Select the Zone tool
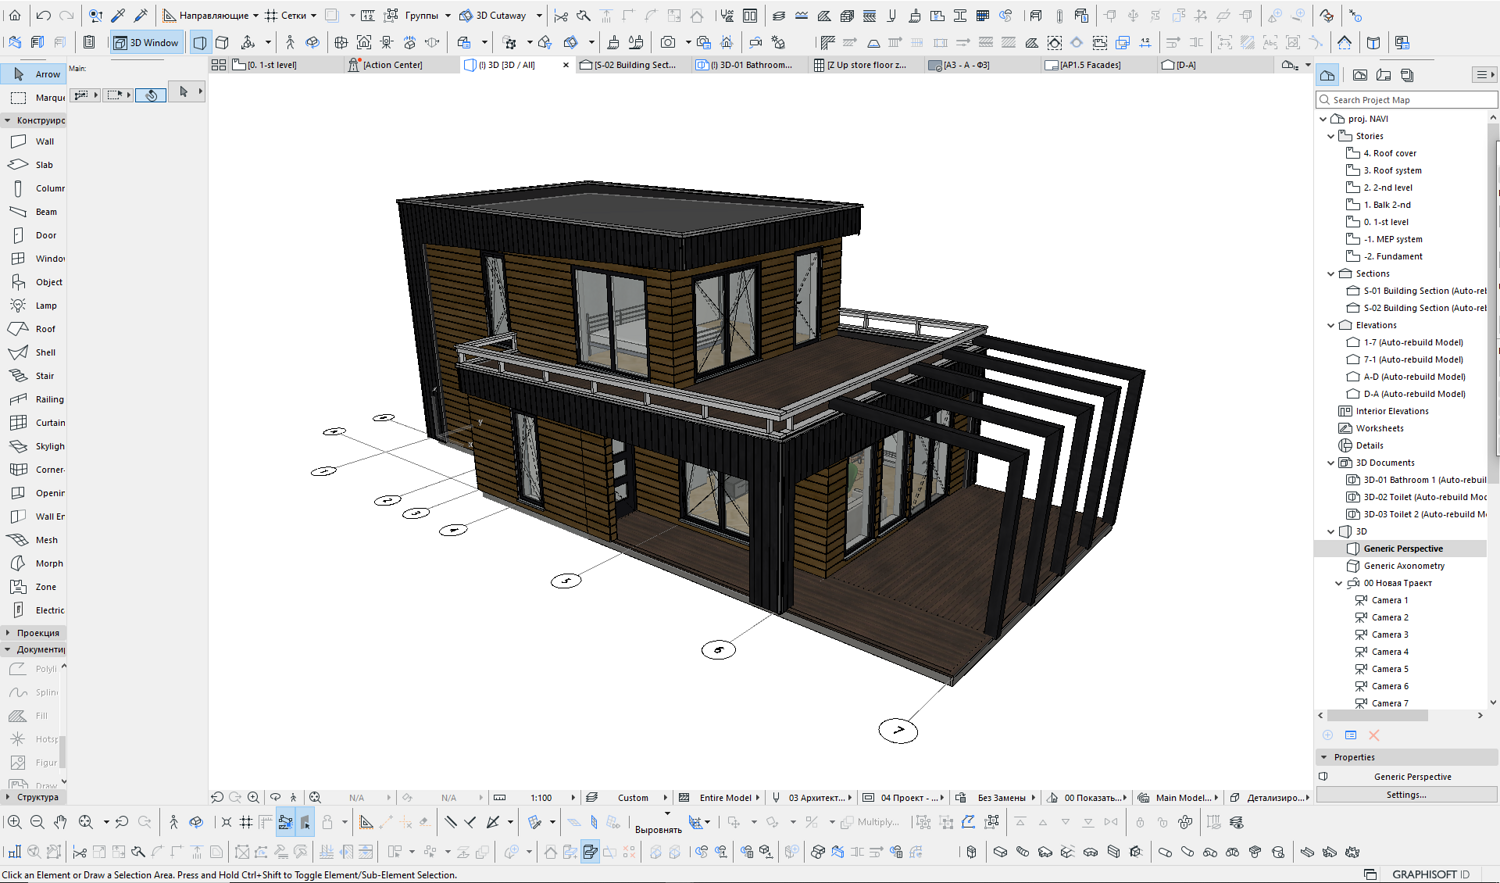 click(x=33, y=587)
